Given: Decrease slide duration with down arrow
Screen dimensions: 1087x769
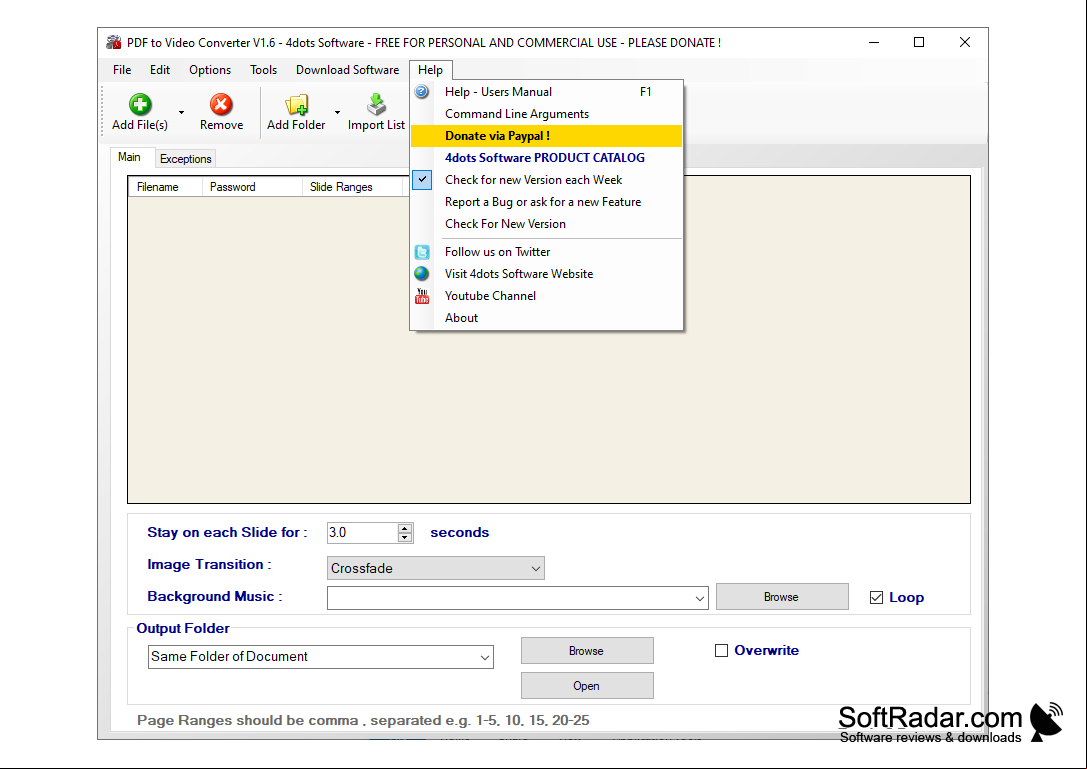Looking at the screenshot, I should tap(405, 538).
